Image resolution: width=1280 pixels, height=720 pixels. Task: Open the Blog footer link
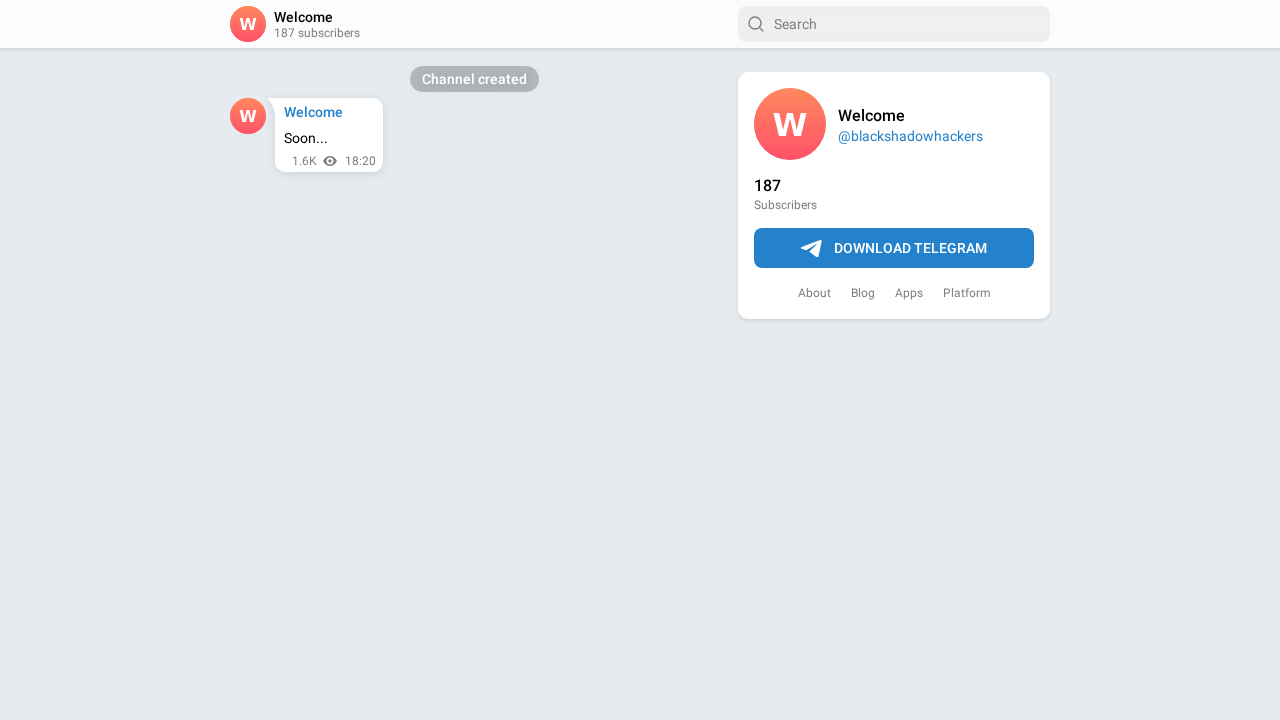(863, 293)
